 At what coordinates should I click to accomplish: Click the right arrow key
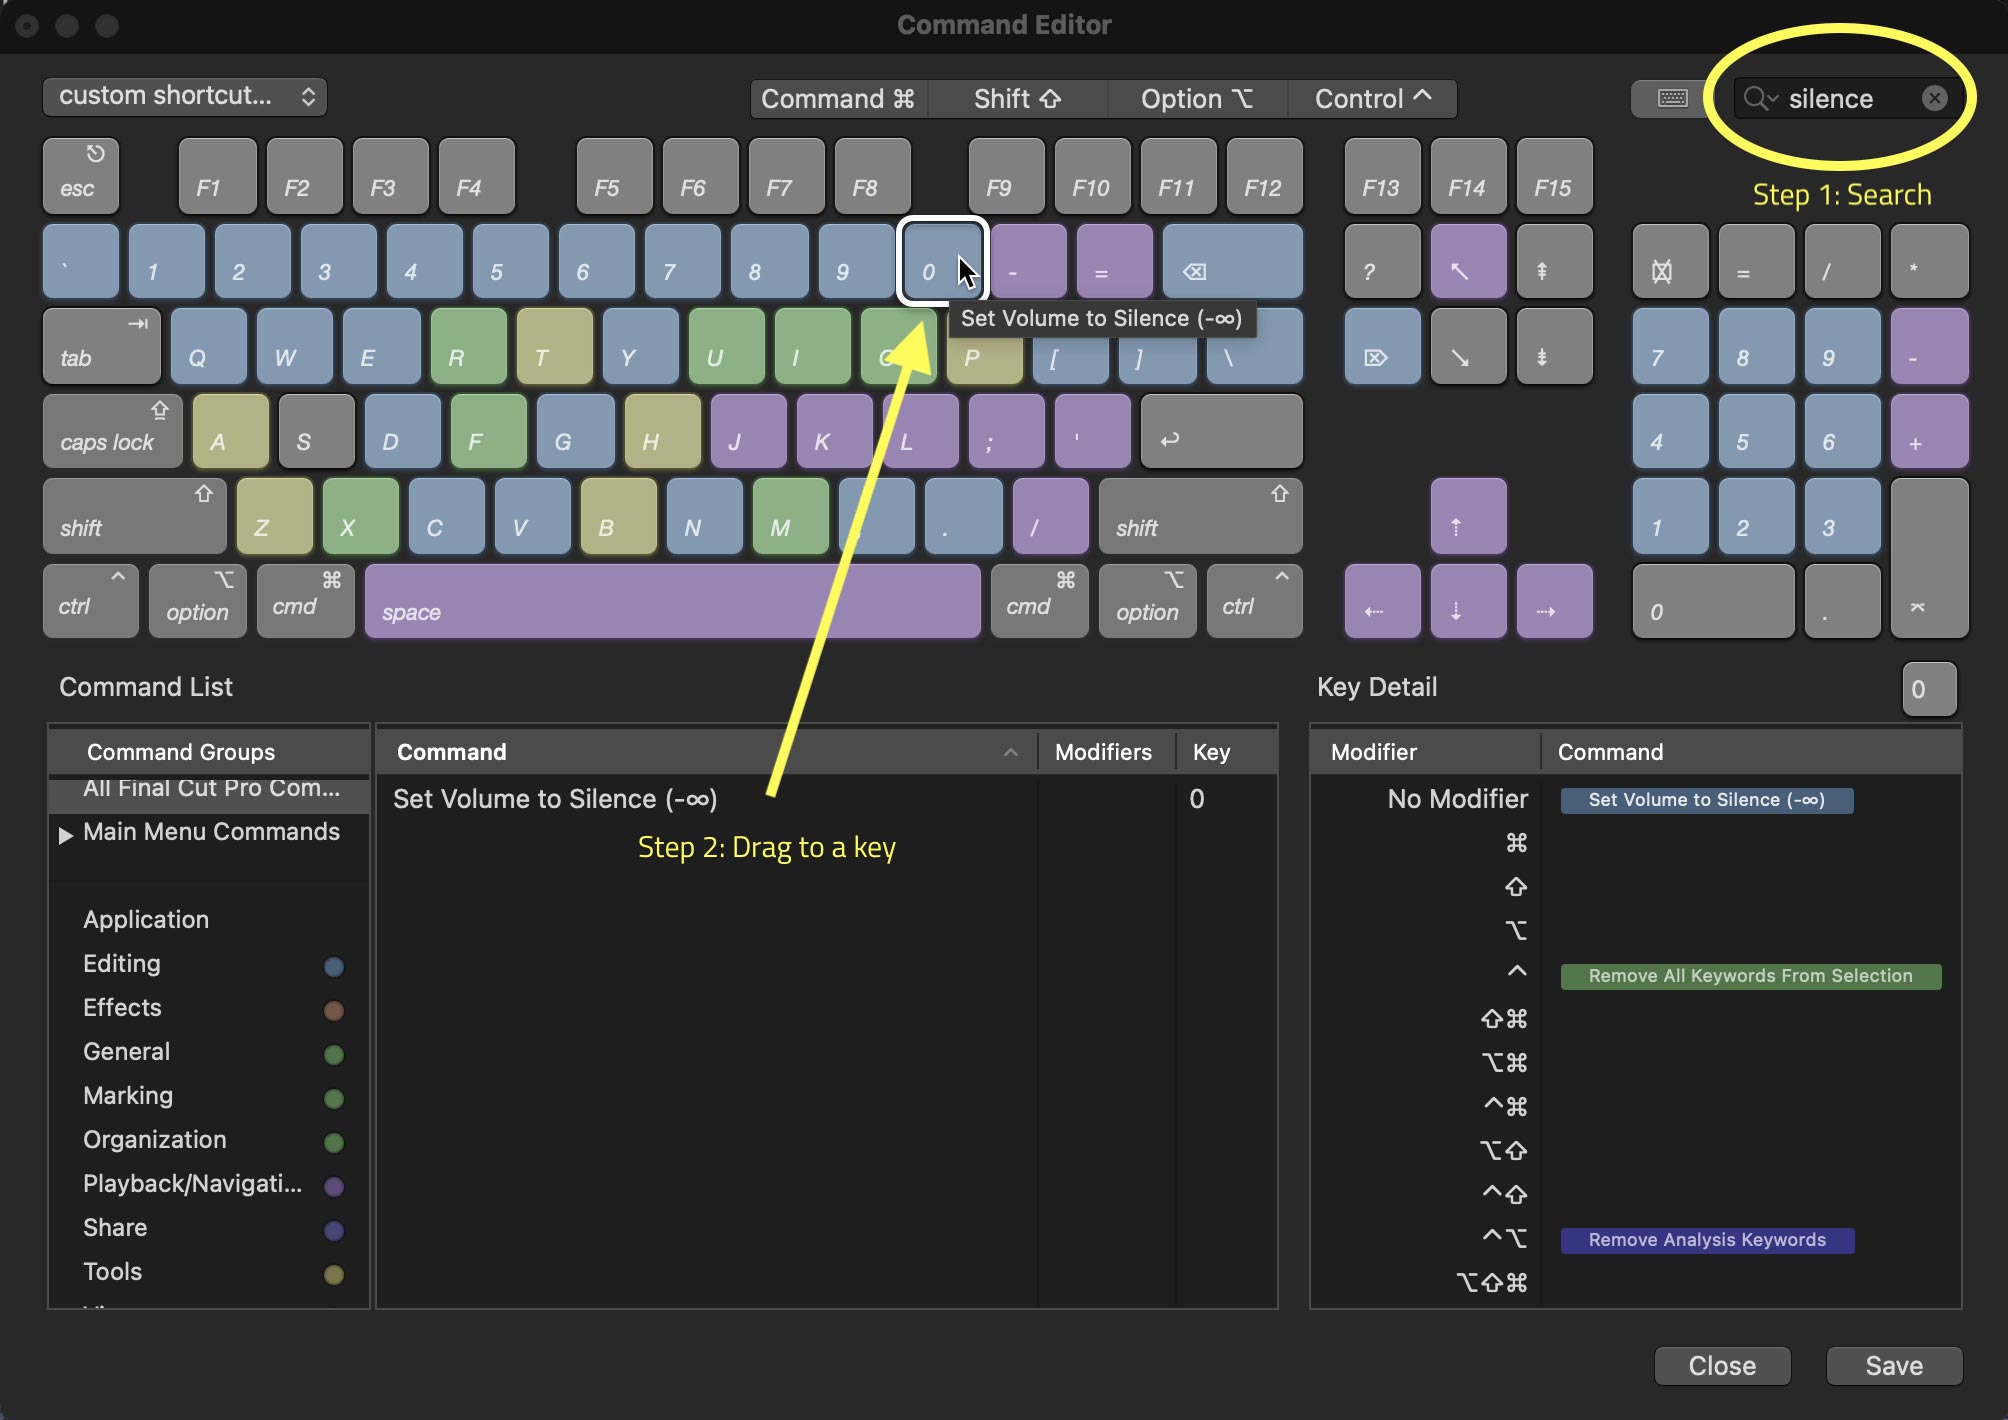(x=1554, y=601)
